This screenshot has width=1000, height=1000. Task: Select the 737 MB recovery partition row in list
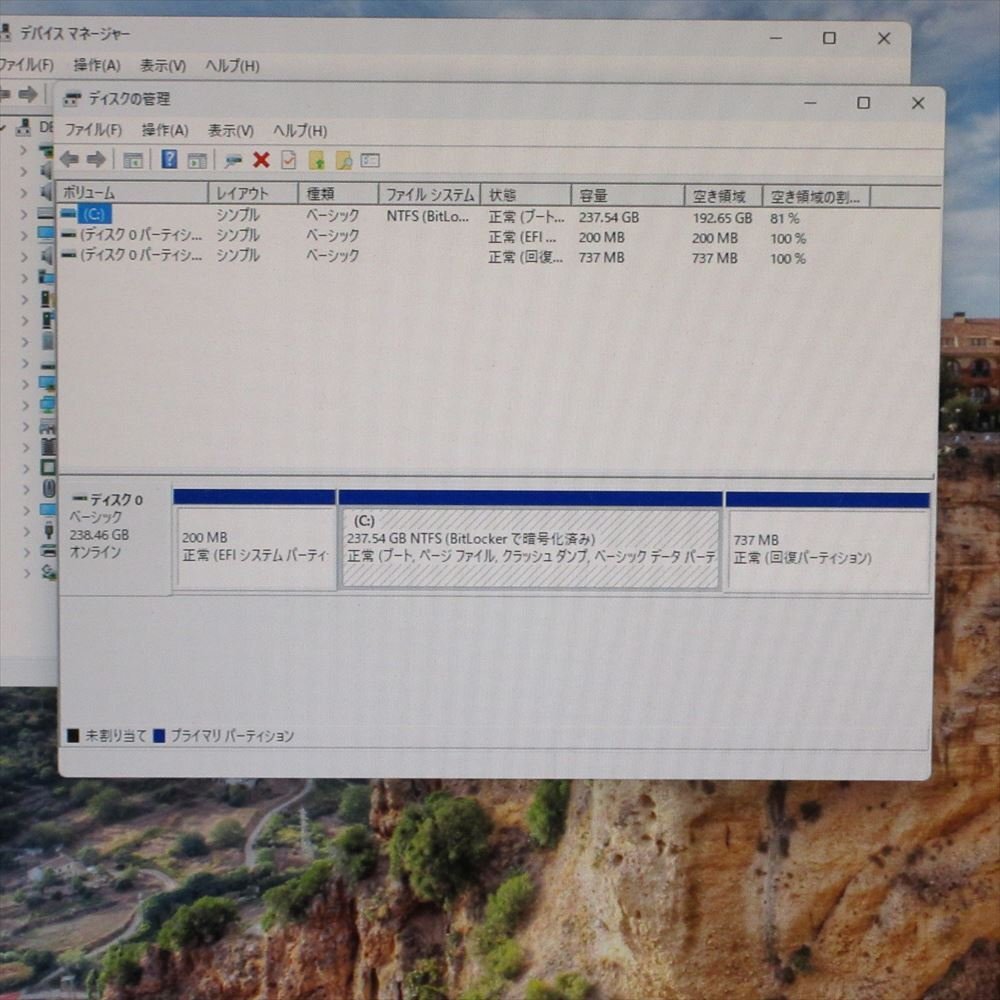click(x=434, y=257)
